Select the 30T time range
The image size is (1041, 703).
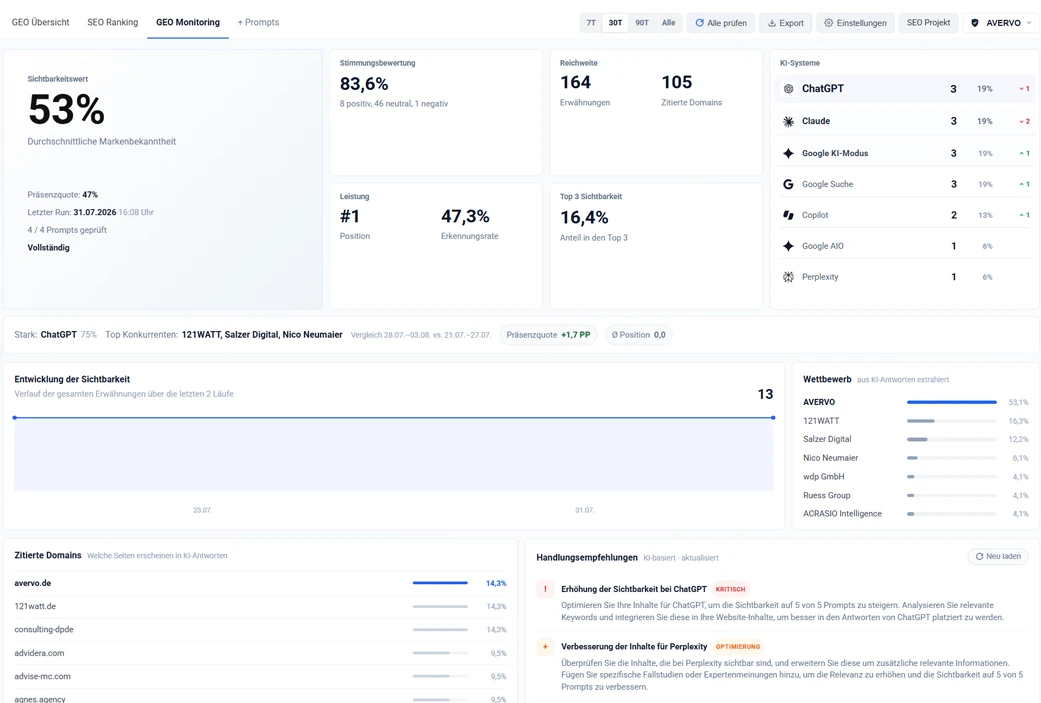tap(615, 23)
